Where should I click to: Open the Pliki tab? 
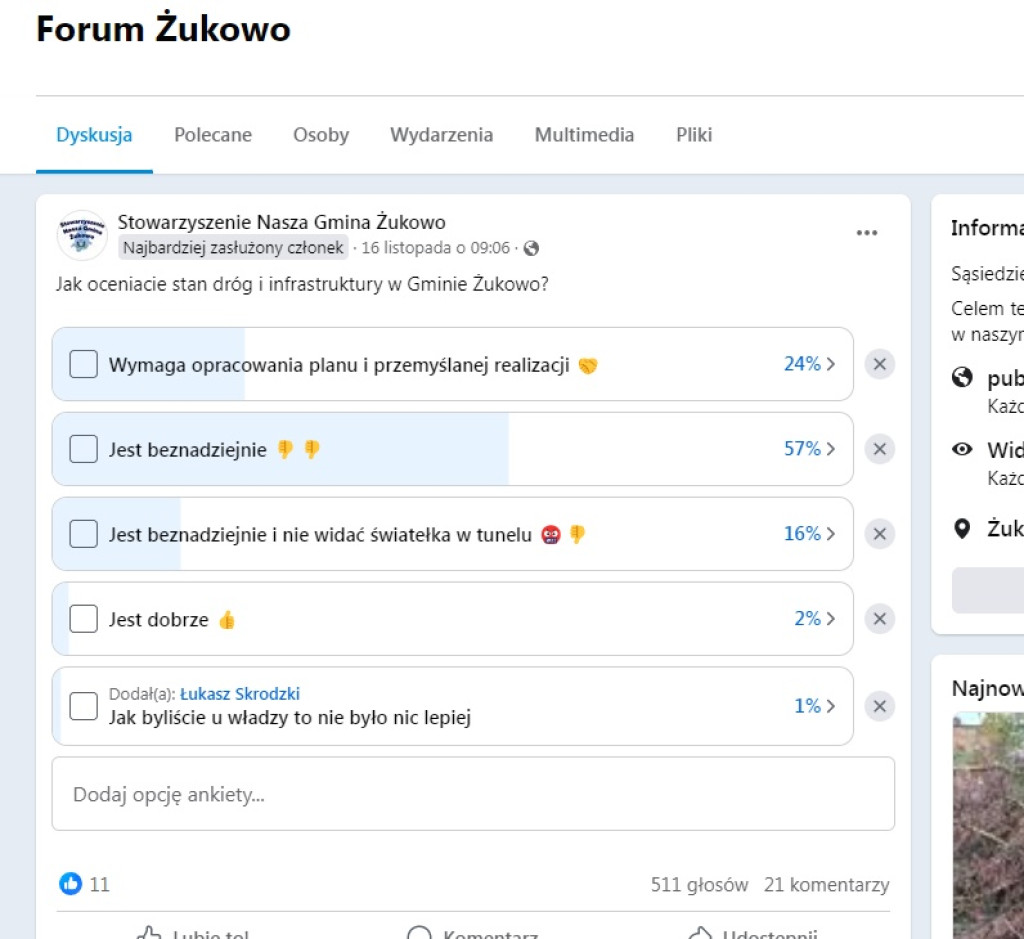[694, 135]
